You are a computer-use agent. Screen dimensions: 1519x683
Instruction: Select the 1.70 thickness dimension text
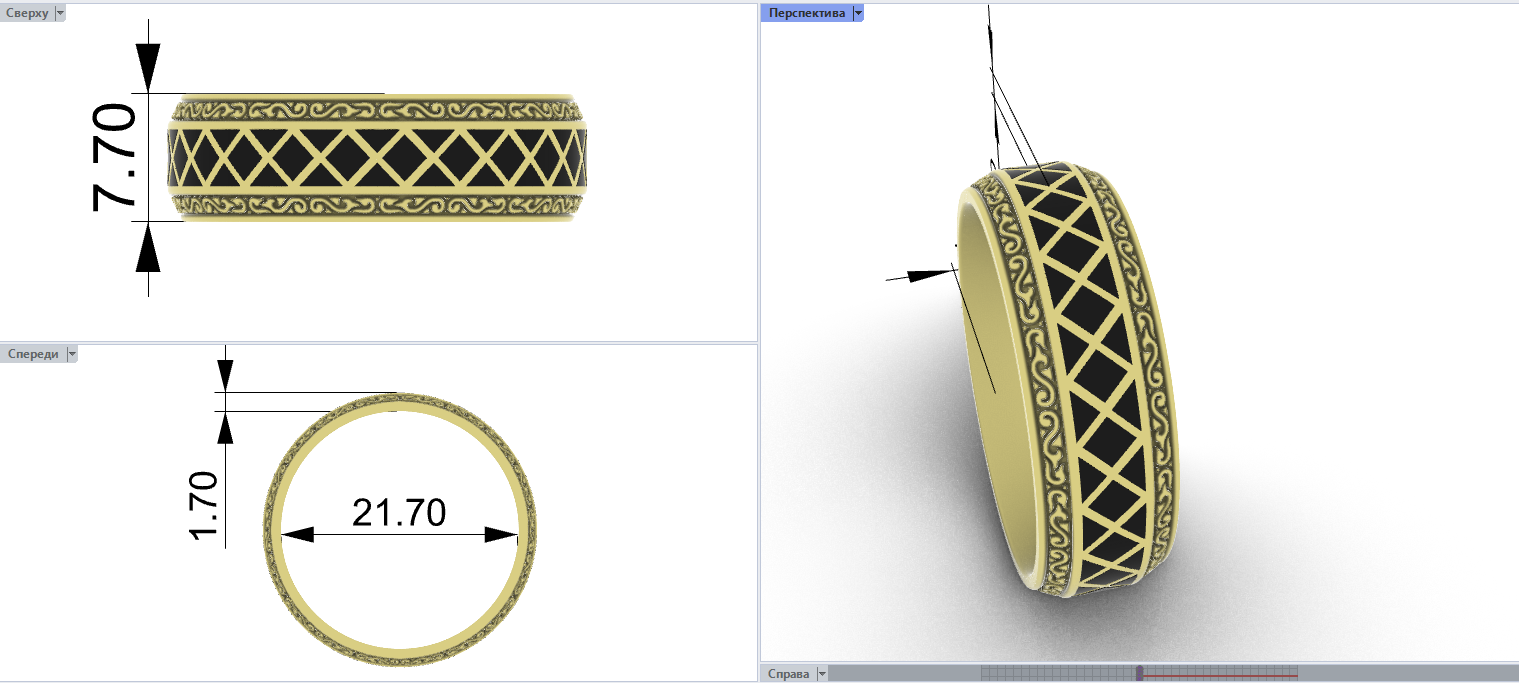(x=204, y=506)
